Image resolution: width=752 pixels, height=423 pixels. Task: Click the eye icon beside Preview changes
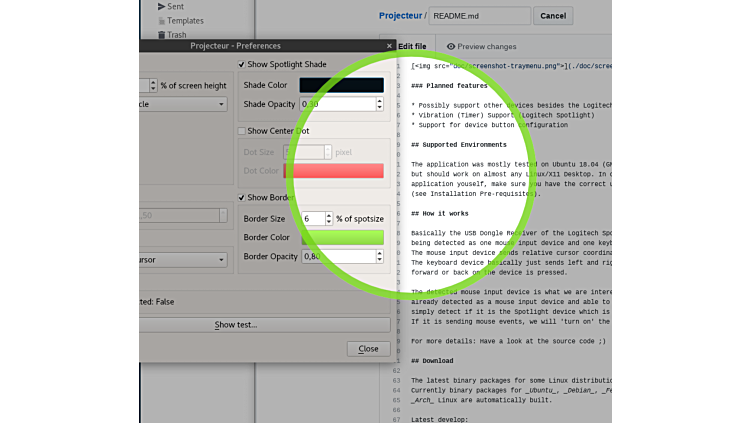pos(451,46)
